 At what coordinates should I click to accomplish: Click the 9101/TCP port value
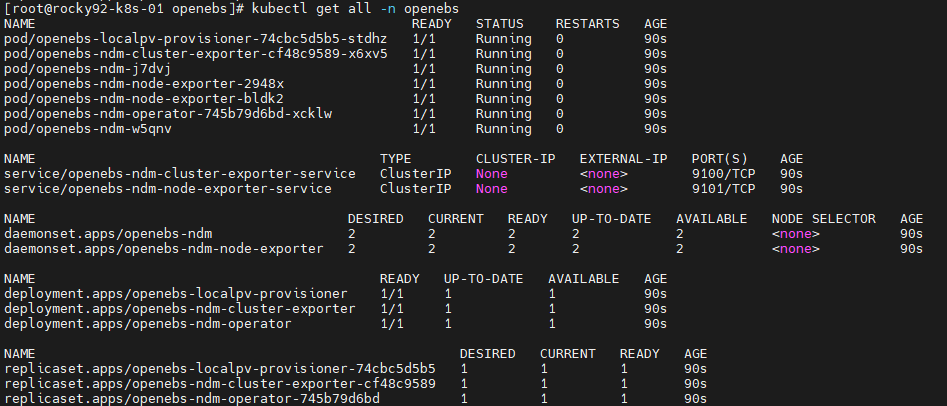(724, 188)
